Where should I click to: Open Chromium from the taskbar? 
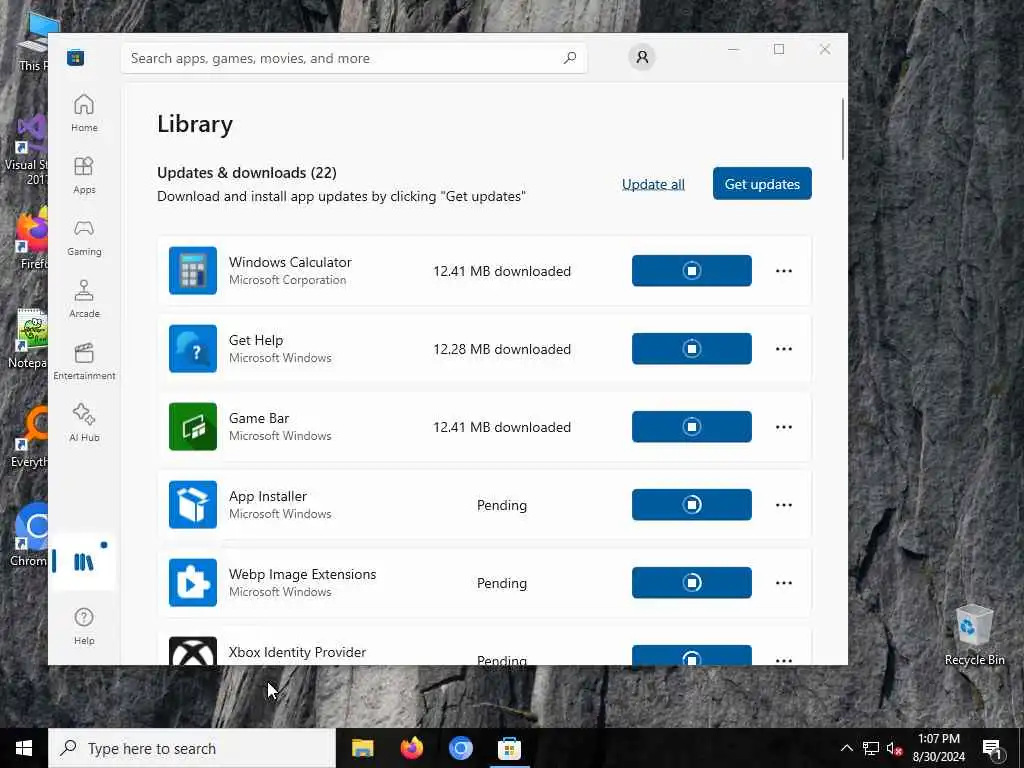click(x=460, y=748)
